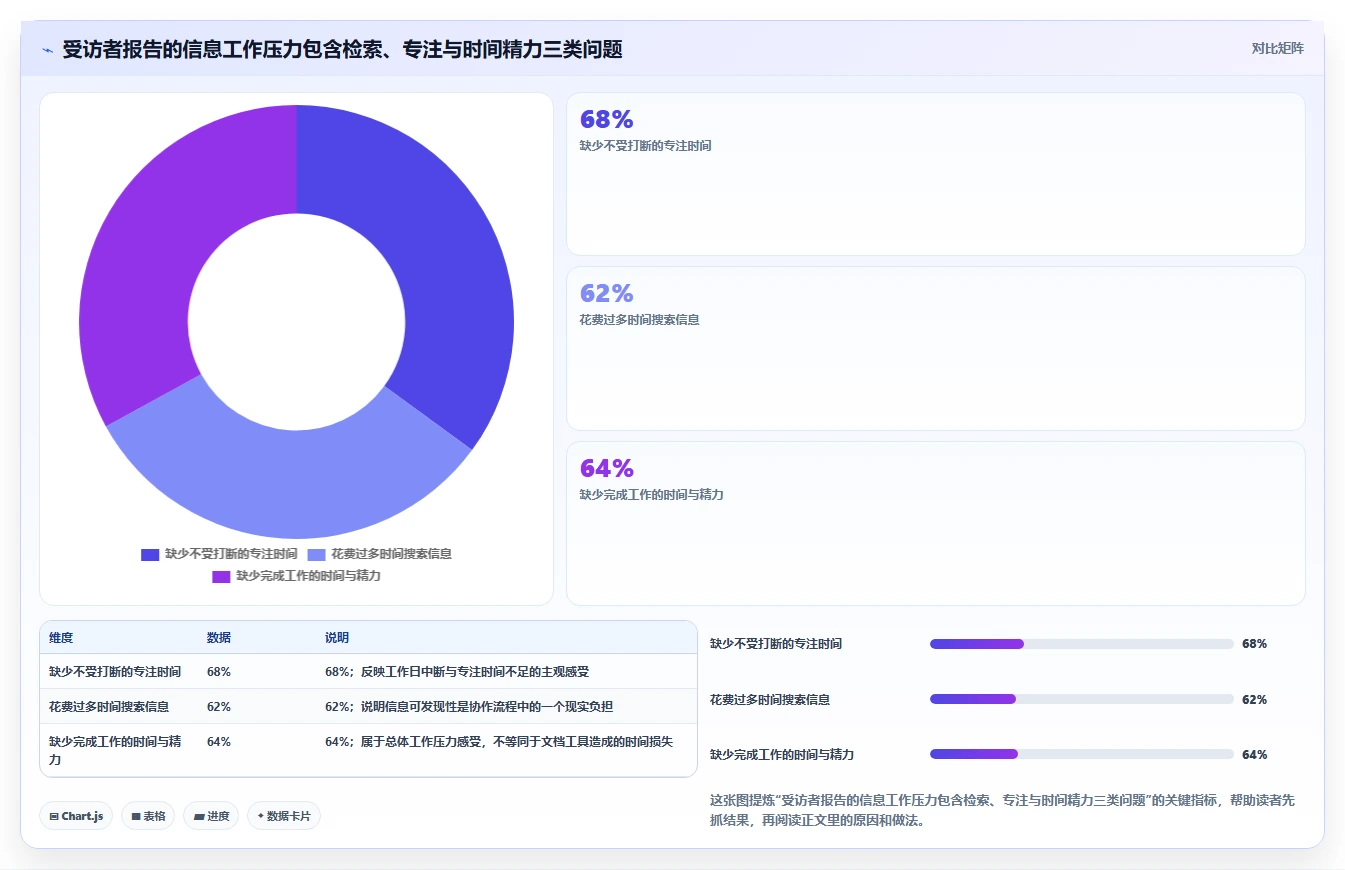Click card caption 缺少完成工作的时间与精力
The width and height of the screenshot is (1345, 870).
click(x=651, y=495)
